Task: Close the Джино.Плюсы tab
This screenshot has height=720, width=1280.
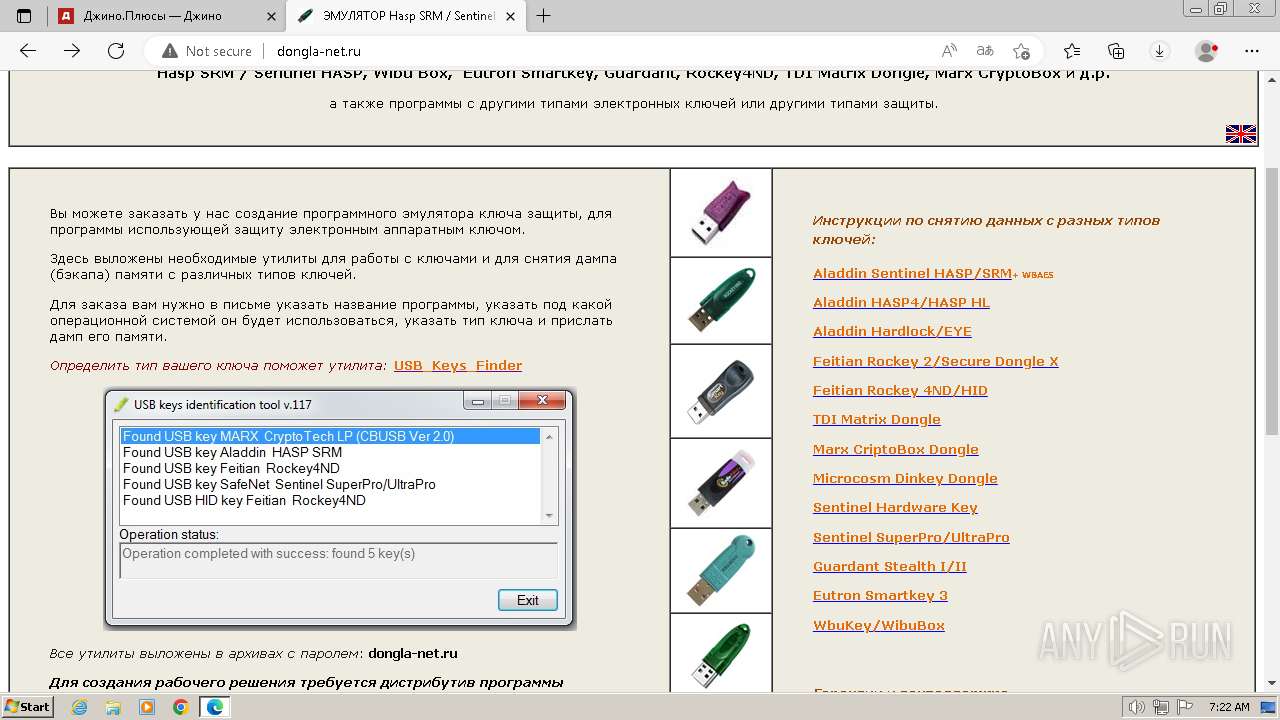Action: click(269, 15)
